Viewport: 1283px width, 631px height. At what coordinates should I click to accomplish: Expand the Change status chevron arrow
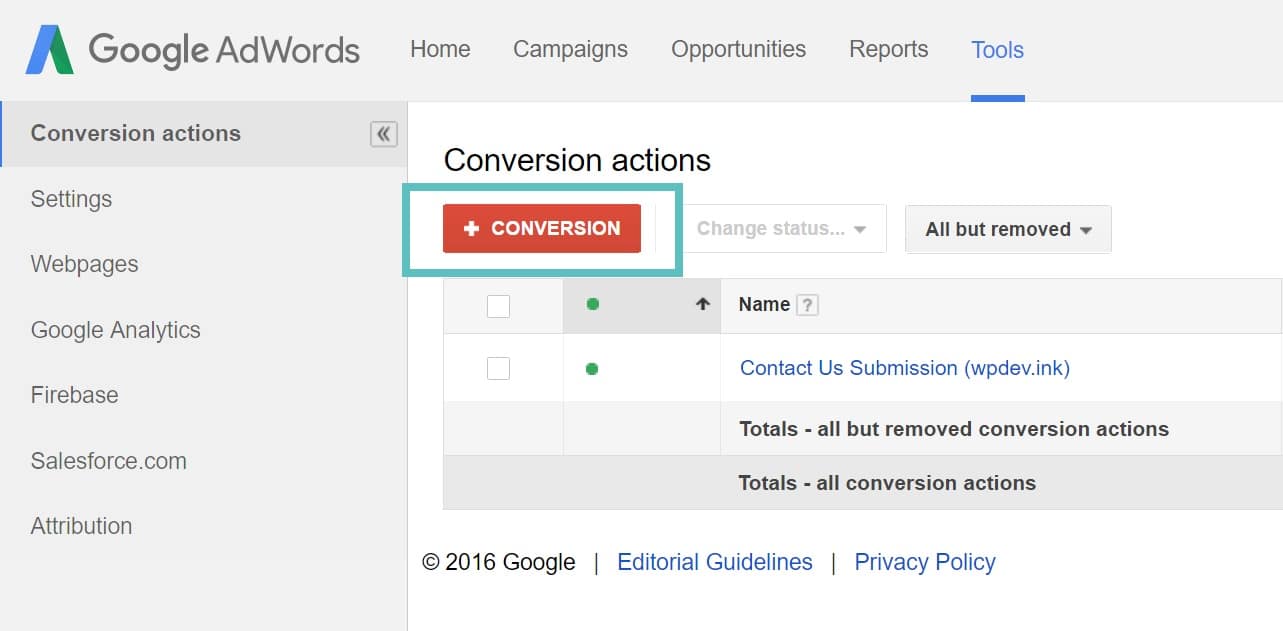tap(861, 229)
